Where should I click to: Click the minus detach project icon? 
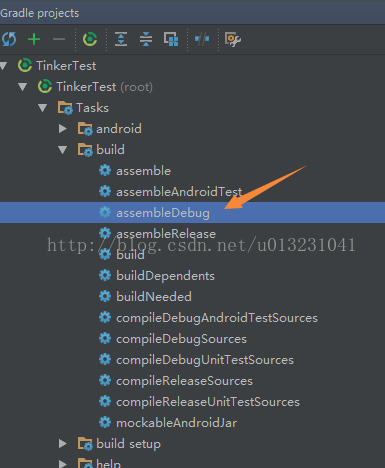click(x=59, y=39)
